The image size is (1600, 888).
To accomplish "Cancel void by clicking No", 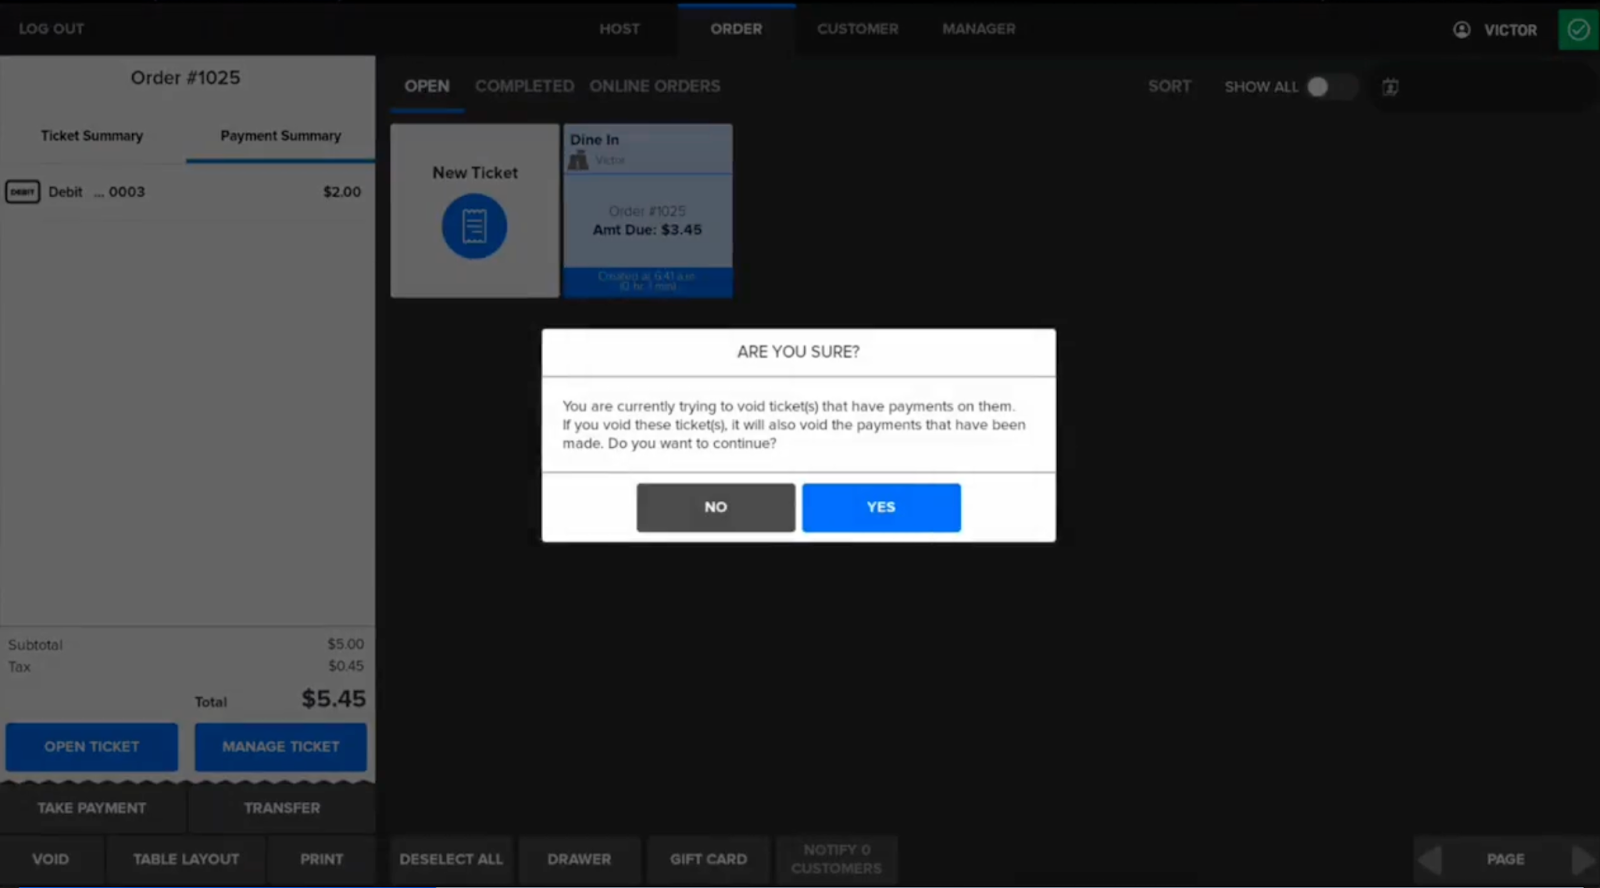I will pos(715,507).
